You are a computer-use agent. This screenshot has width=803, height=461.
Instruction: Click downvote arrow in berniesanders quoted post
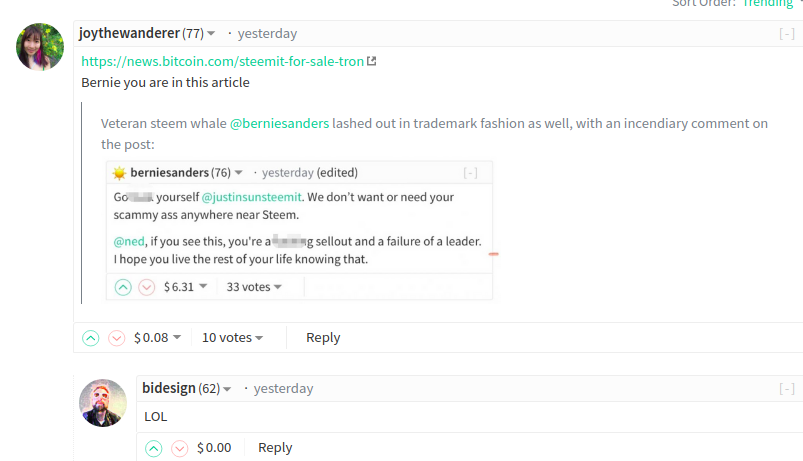[146, 287]
